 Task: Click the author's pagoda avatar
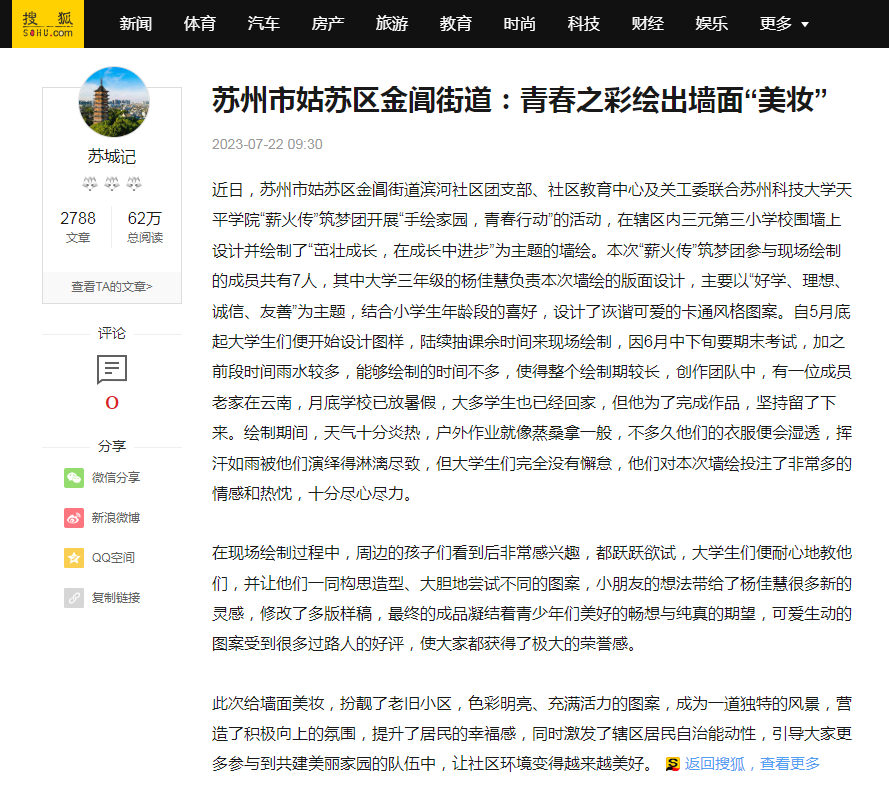pos(113,102)
